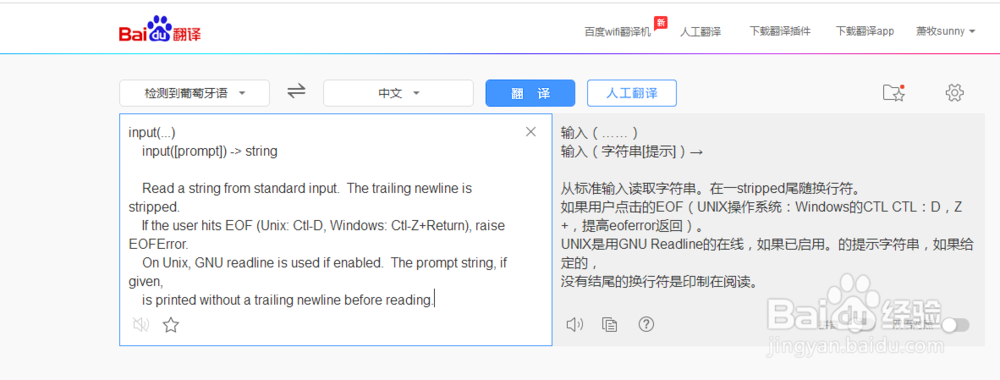Click the source line 'input([prompt]) -> string'
Image resolution: width=1000 pixels, height=380 pixels.
[210, 151]
